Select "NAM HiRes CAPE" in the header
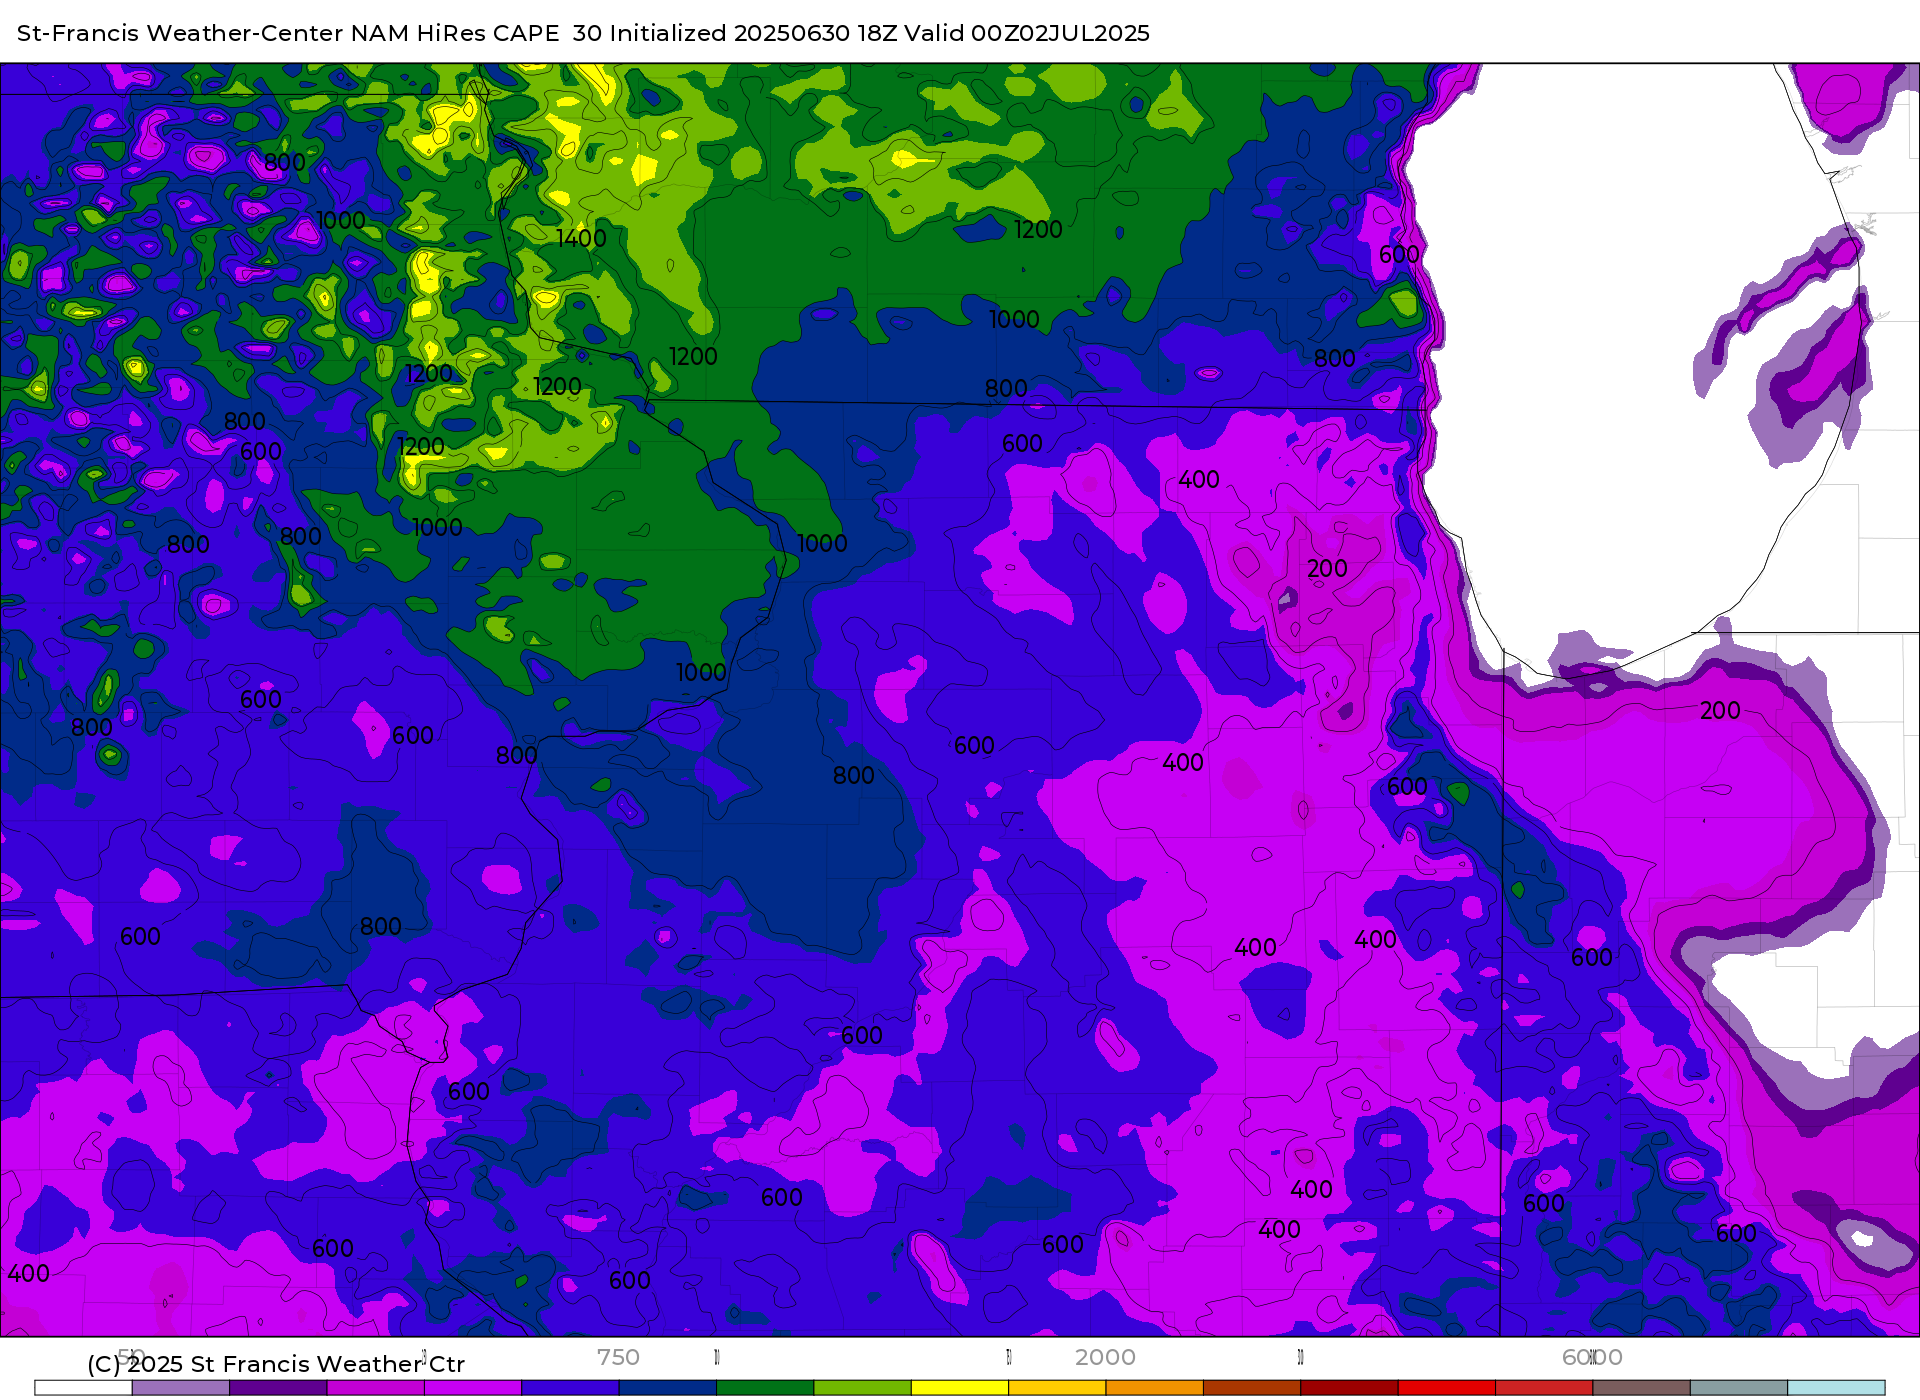Viewport: 1920px width, 1400px height. (455, 33)
